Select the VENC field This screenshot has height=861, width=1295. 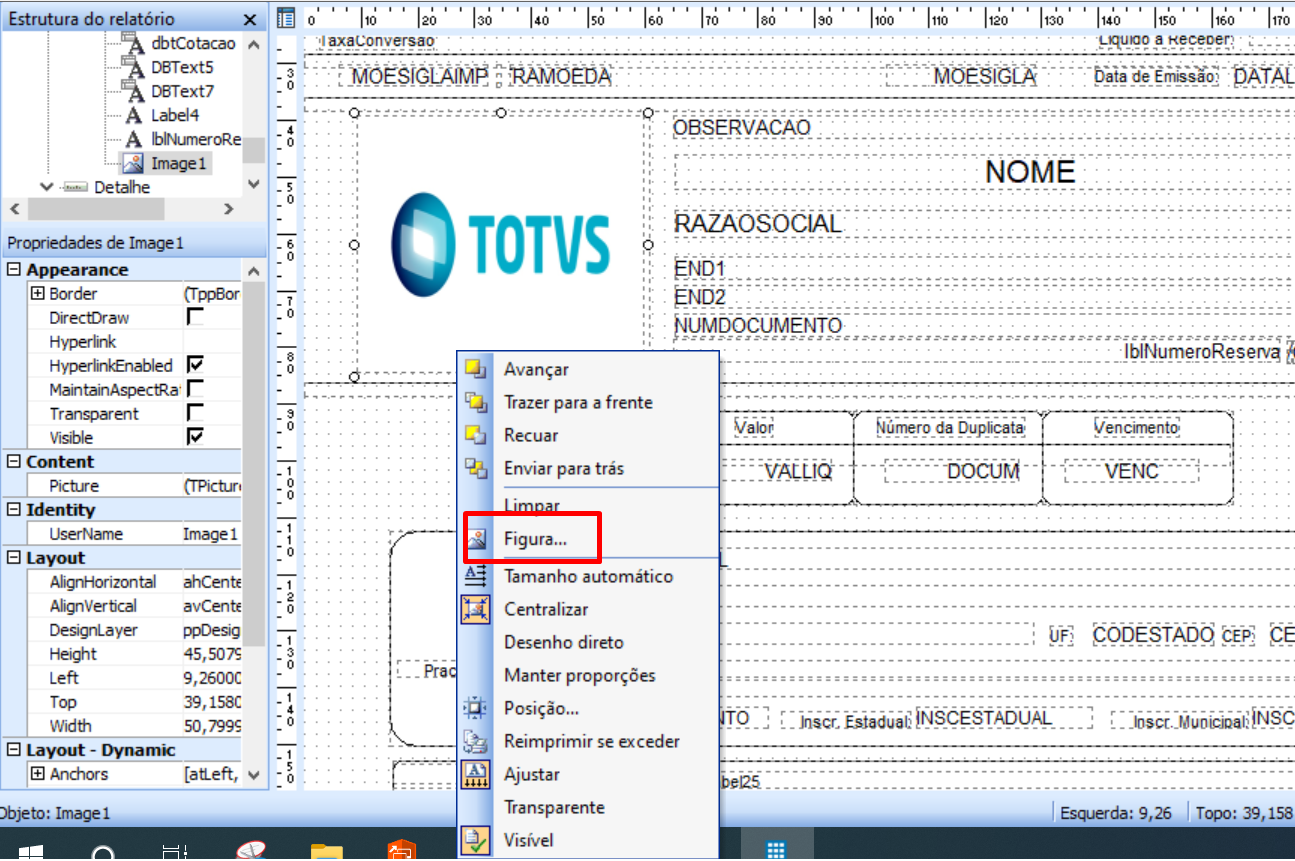1132,472
